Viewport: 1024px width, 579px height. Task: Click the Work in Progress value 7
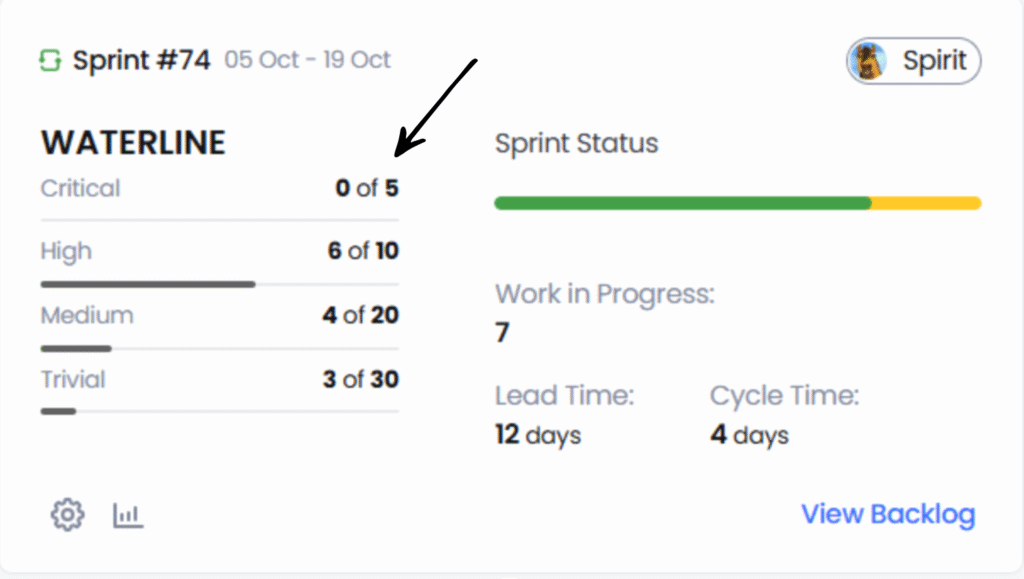point(503,332)
